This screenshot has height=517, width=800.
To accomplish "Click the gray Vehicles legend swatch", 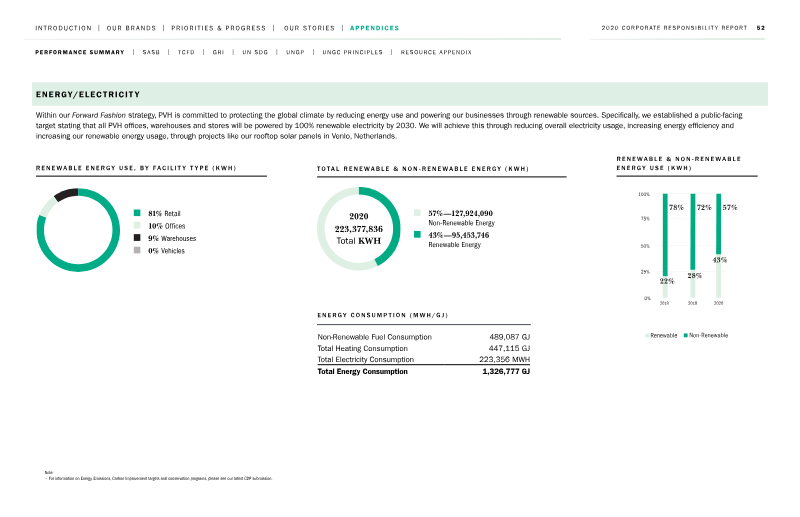I will click(x=137, y=250).
